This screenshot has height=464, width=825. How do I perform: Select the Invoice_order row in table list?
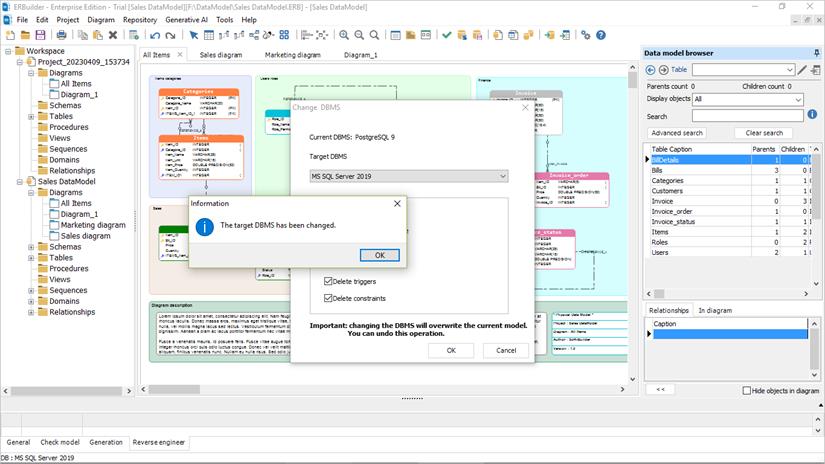(x=729, y=211)
